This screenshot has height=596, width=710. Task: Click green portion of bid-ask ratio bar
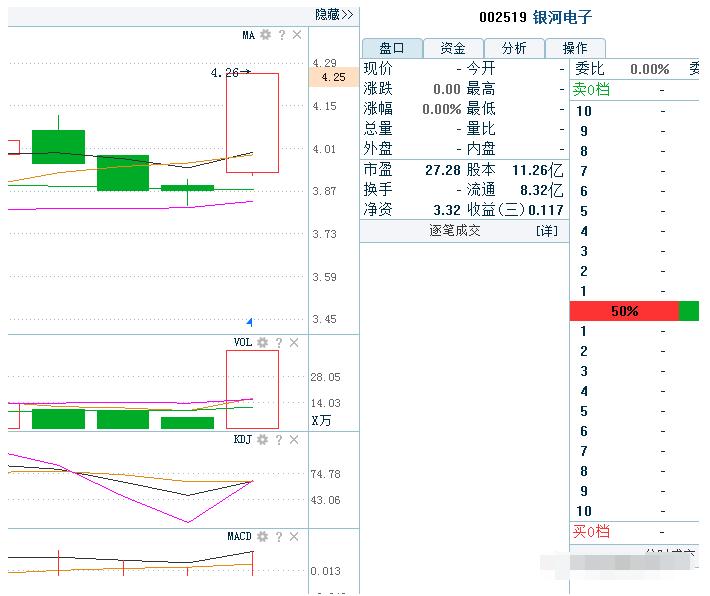click(689, 311)
